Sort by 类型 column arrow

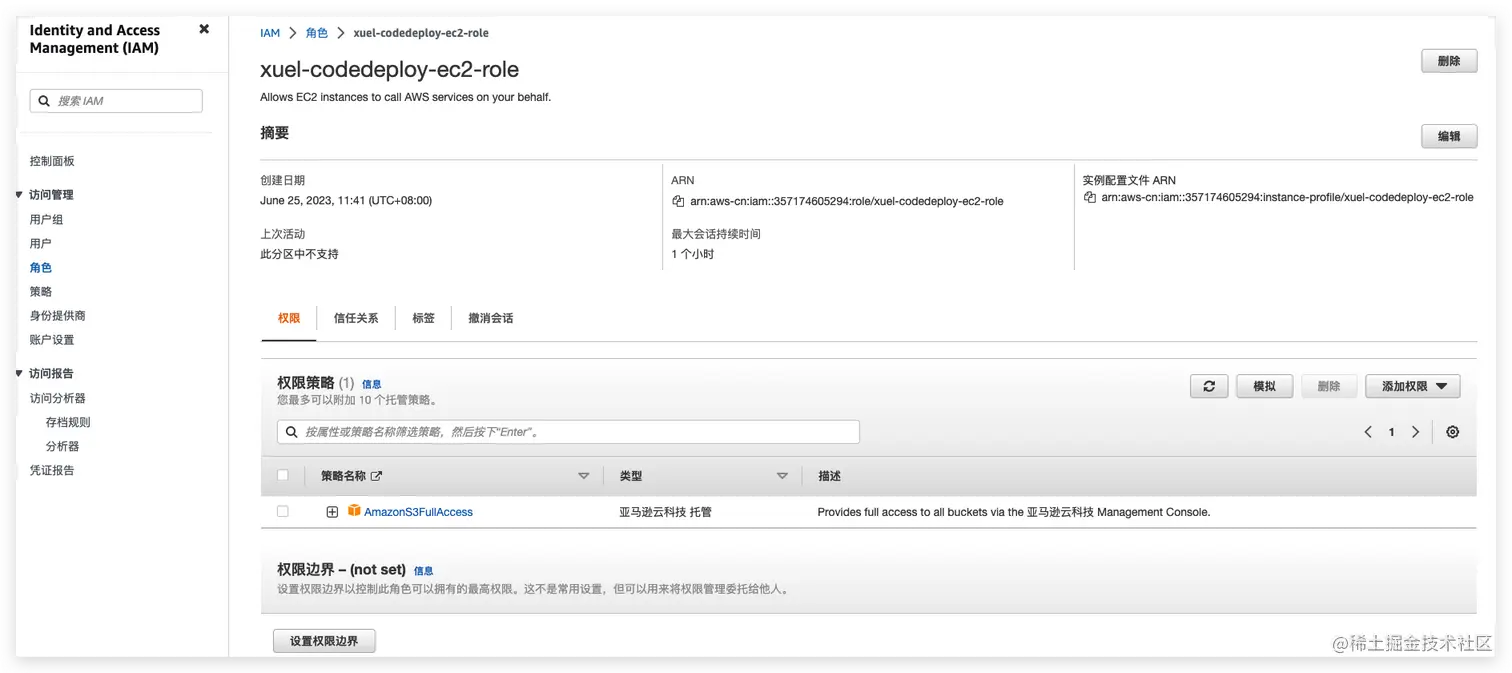[782, 477]
